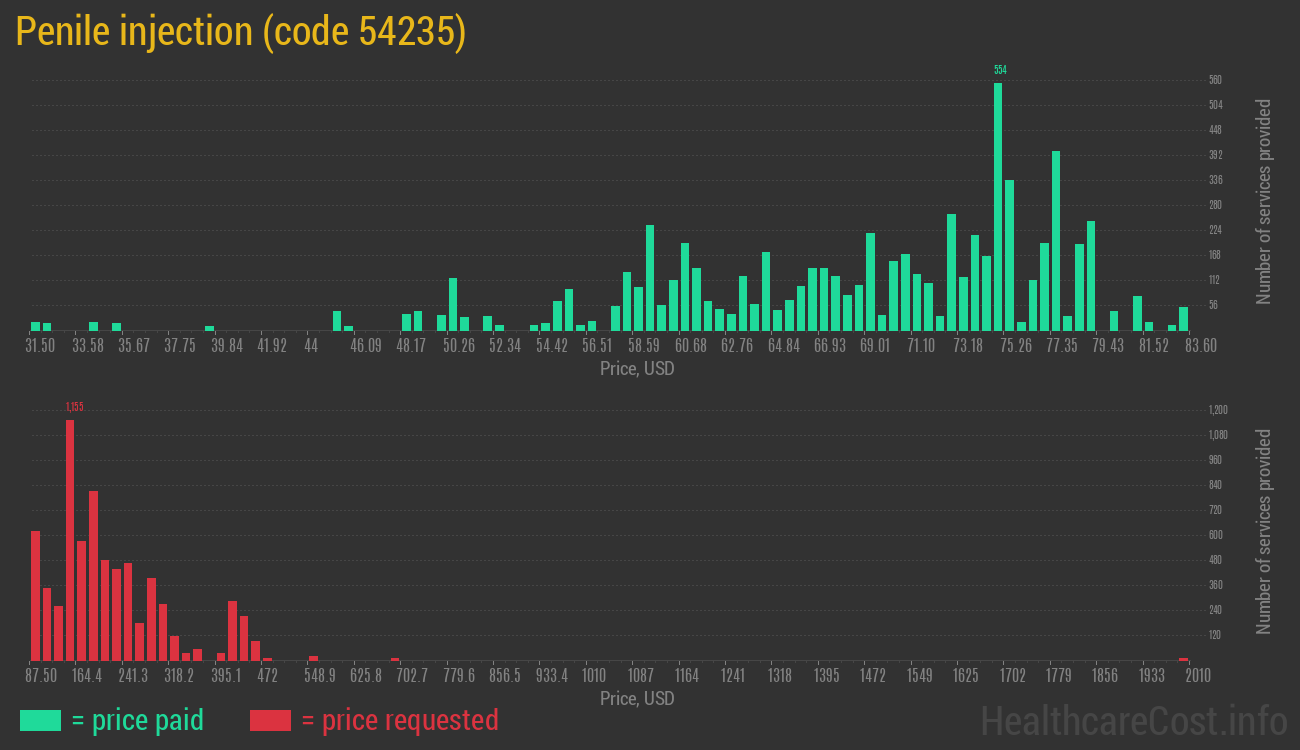Click the red price requested legend swatch
The image size is (1300, 750).
click(270, 720)
